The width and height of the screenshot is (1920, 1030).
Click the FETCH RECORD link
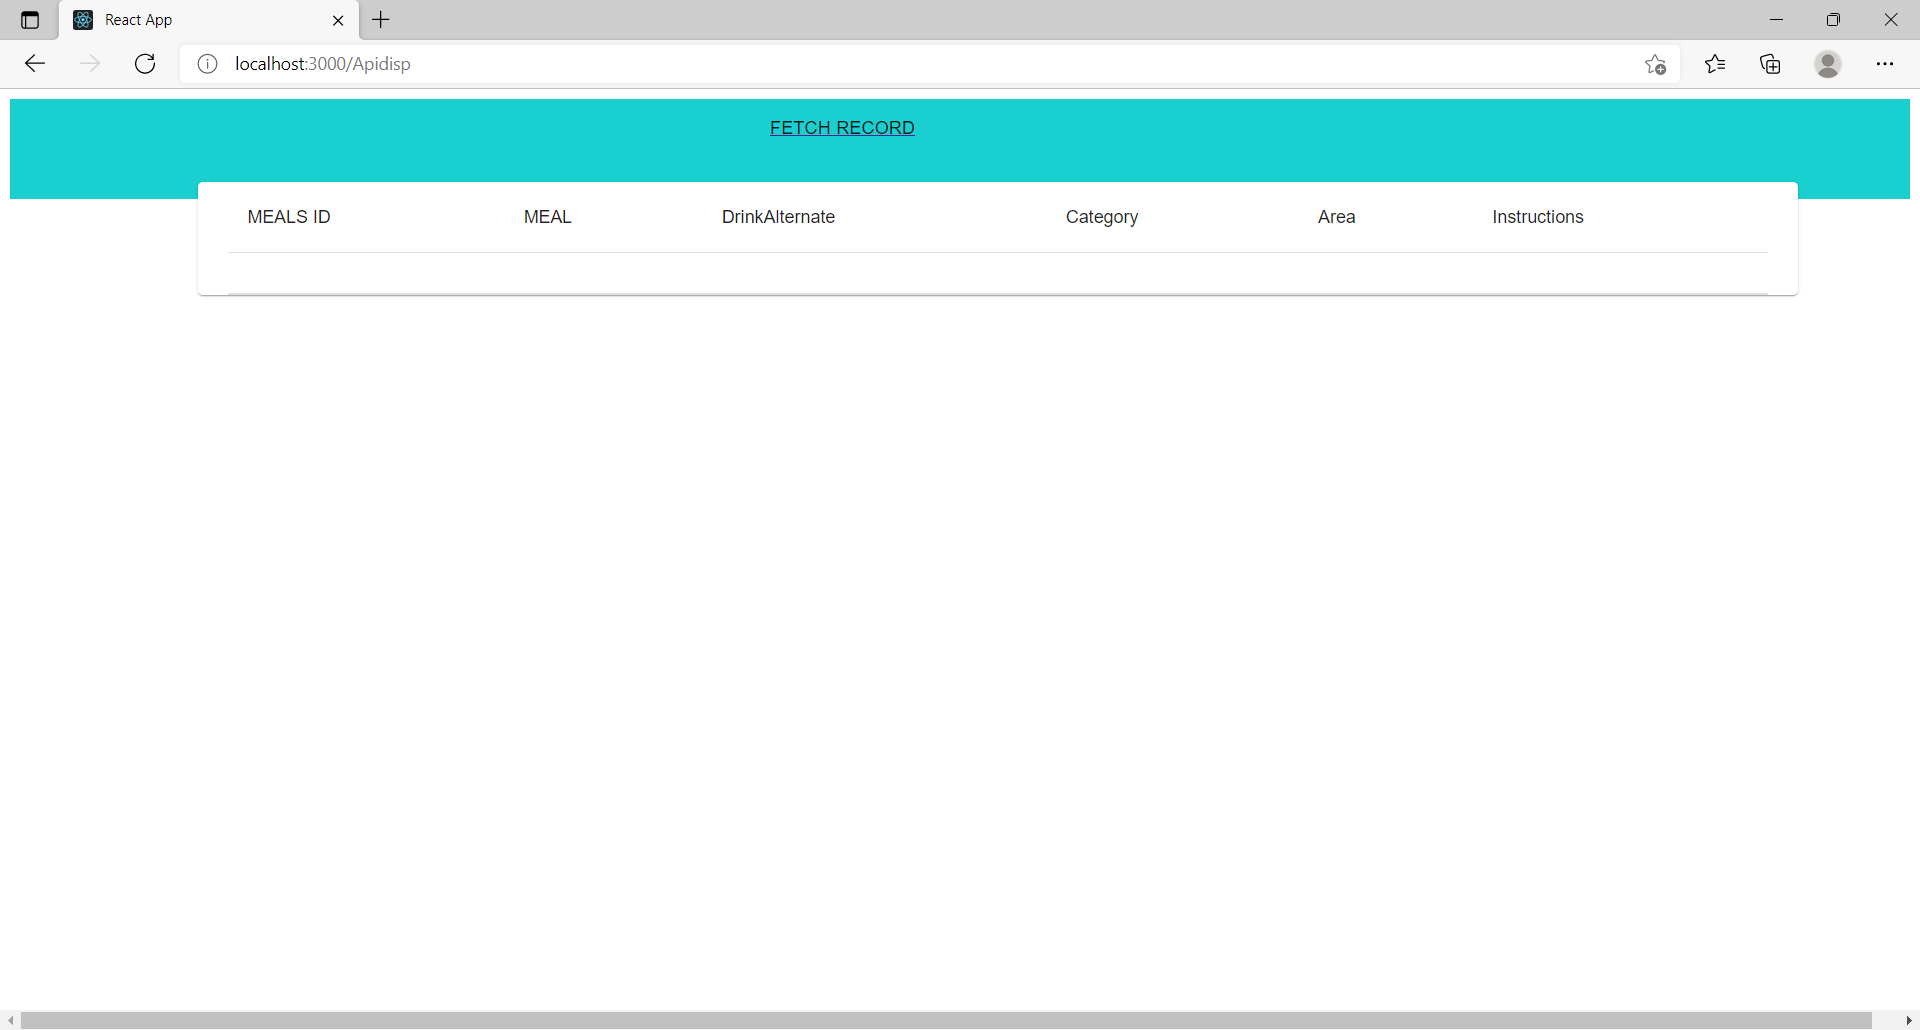point(842,128)
